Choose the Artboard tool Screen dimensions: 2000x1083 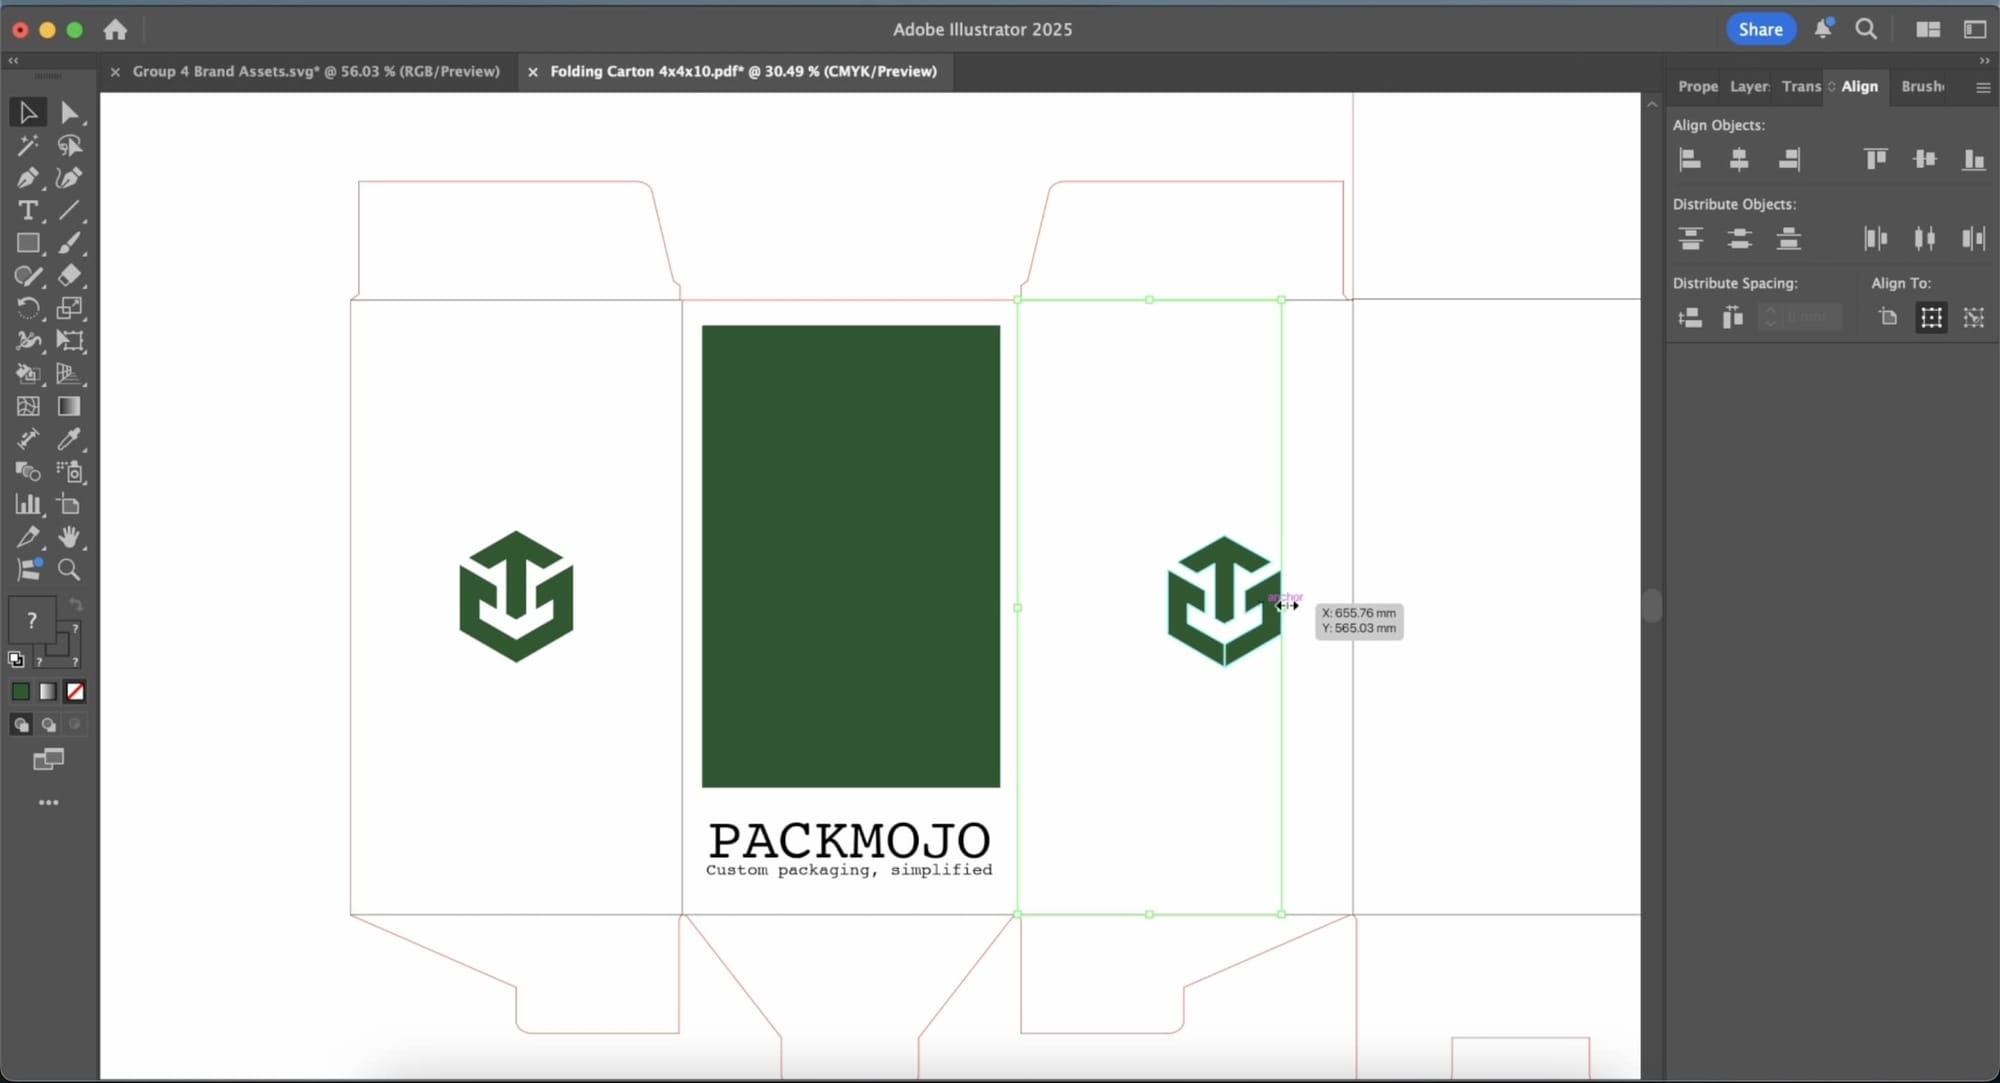(69, 504)
